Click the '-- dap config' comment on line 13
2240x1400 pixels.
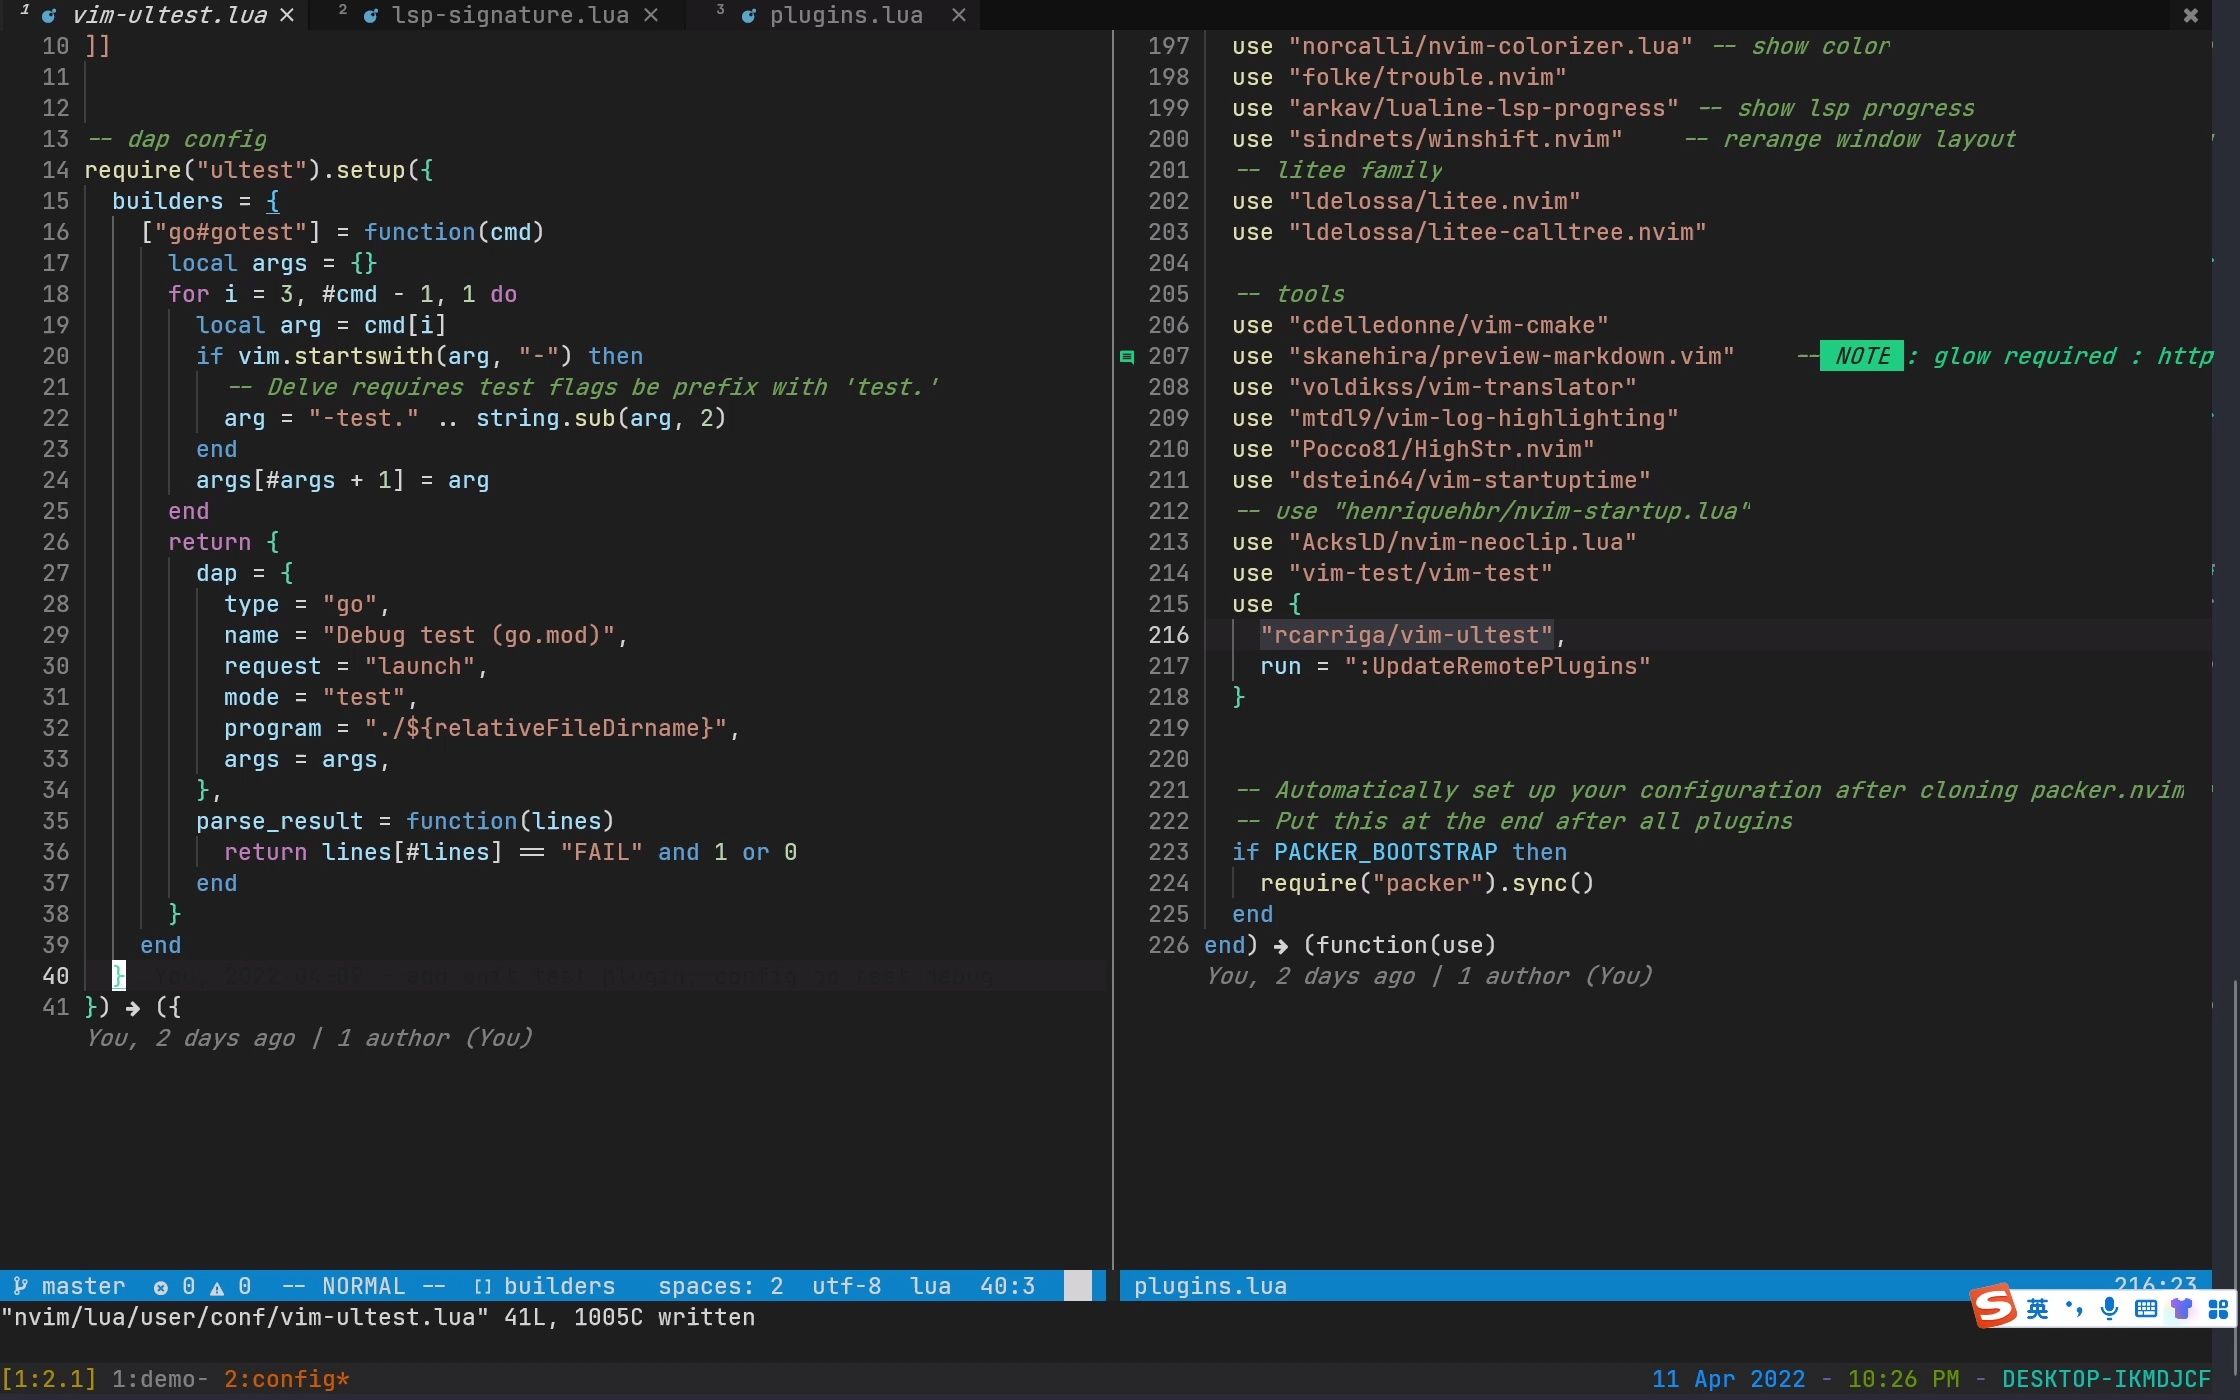point(177,139)
